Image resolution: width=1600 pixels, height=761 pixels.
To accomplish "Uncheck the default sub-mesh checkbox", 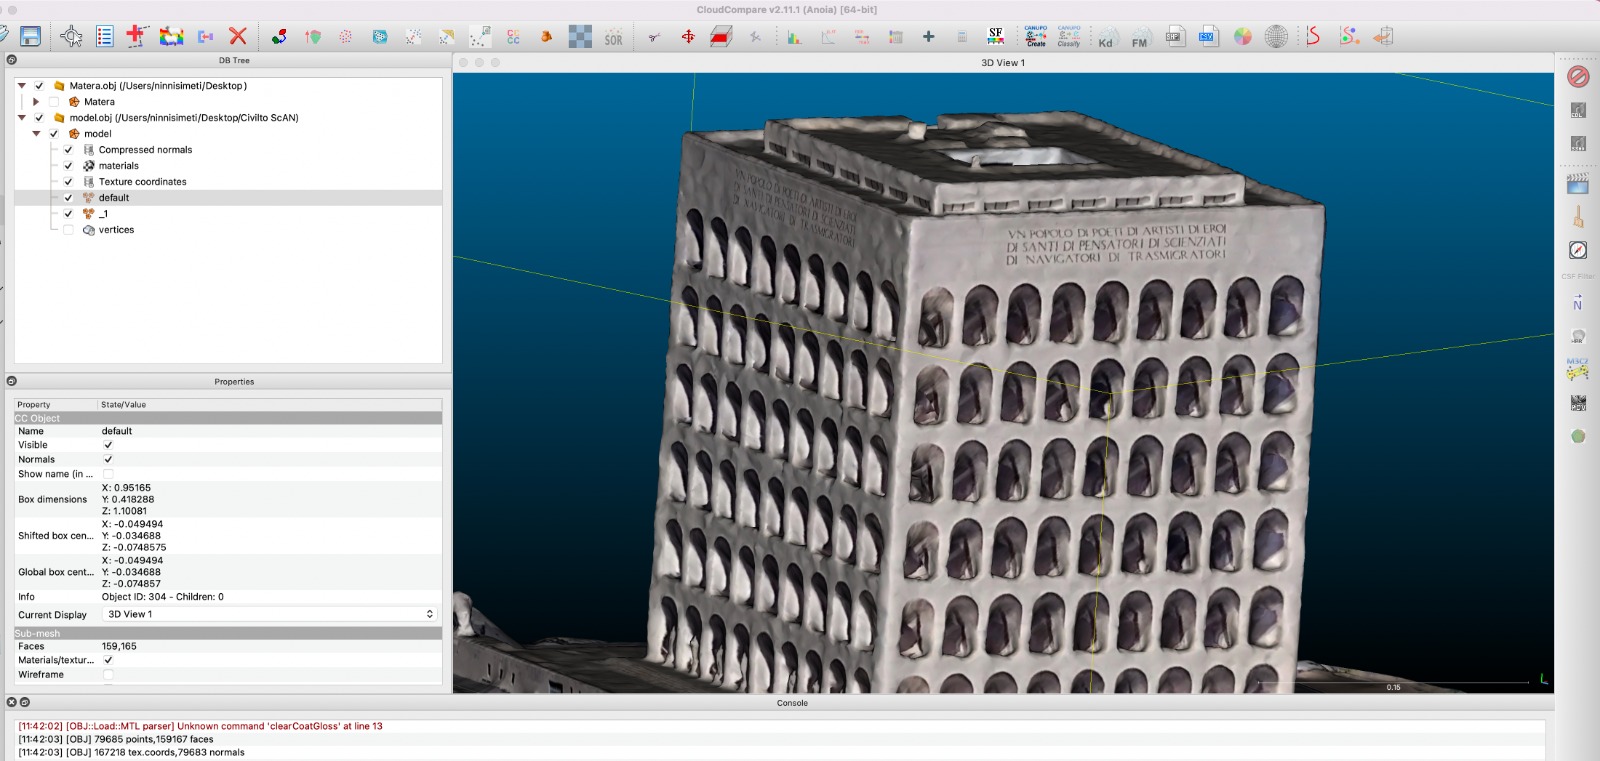I will click(68, 198).
